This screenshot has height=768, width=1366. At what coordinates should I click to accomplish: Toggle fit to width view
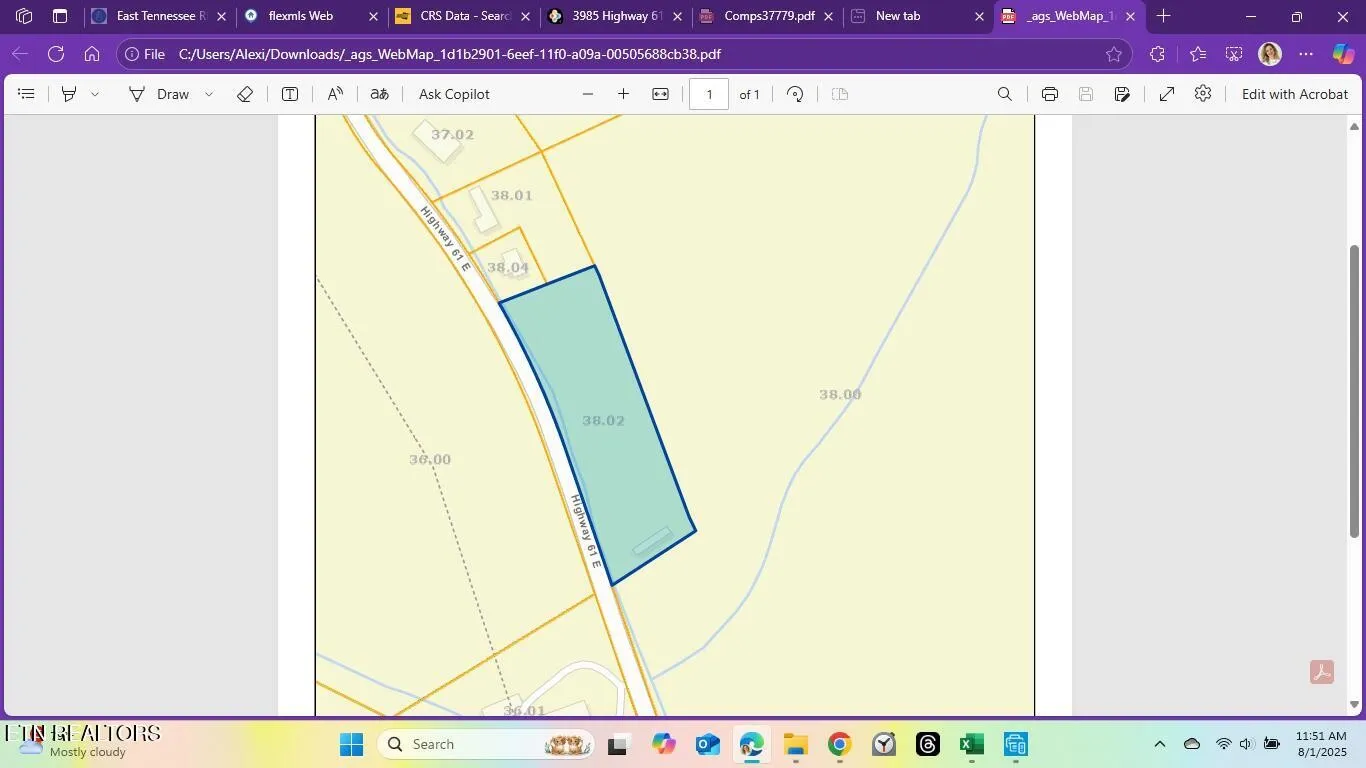point(660,94)
